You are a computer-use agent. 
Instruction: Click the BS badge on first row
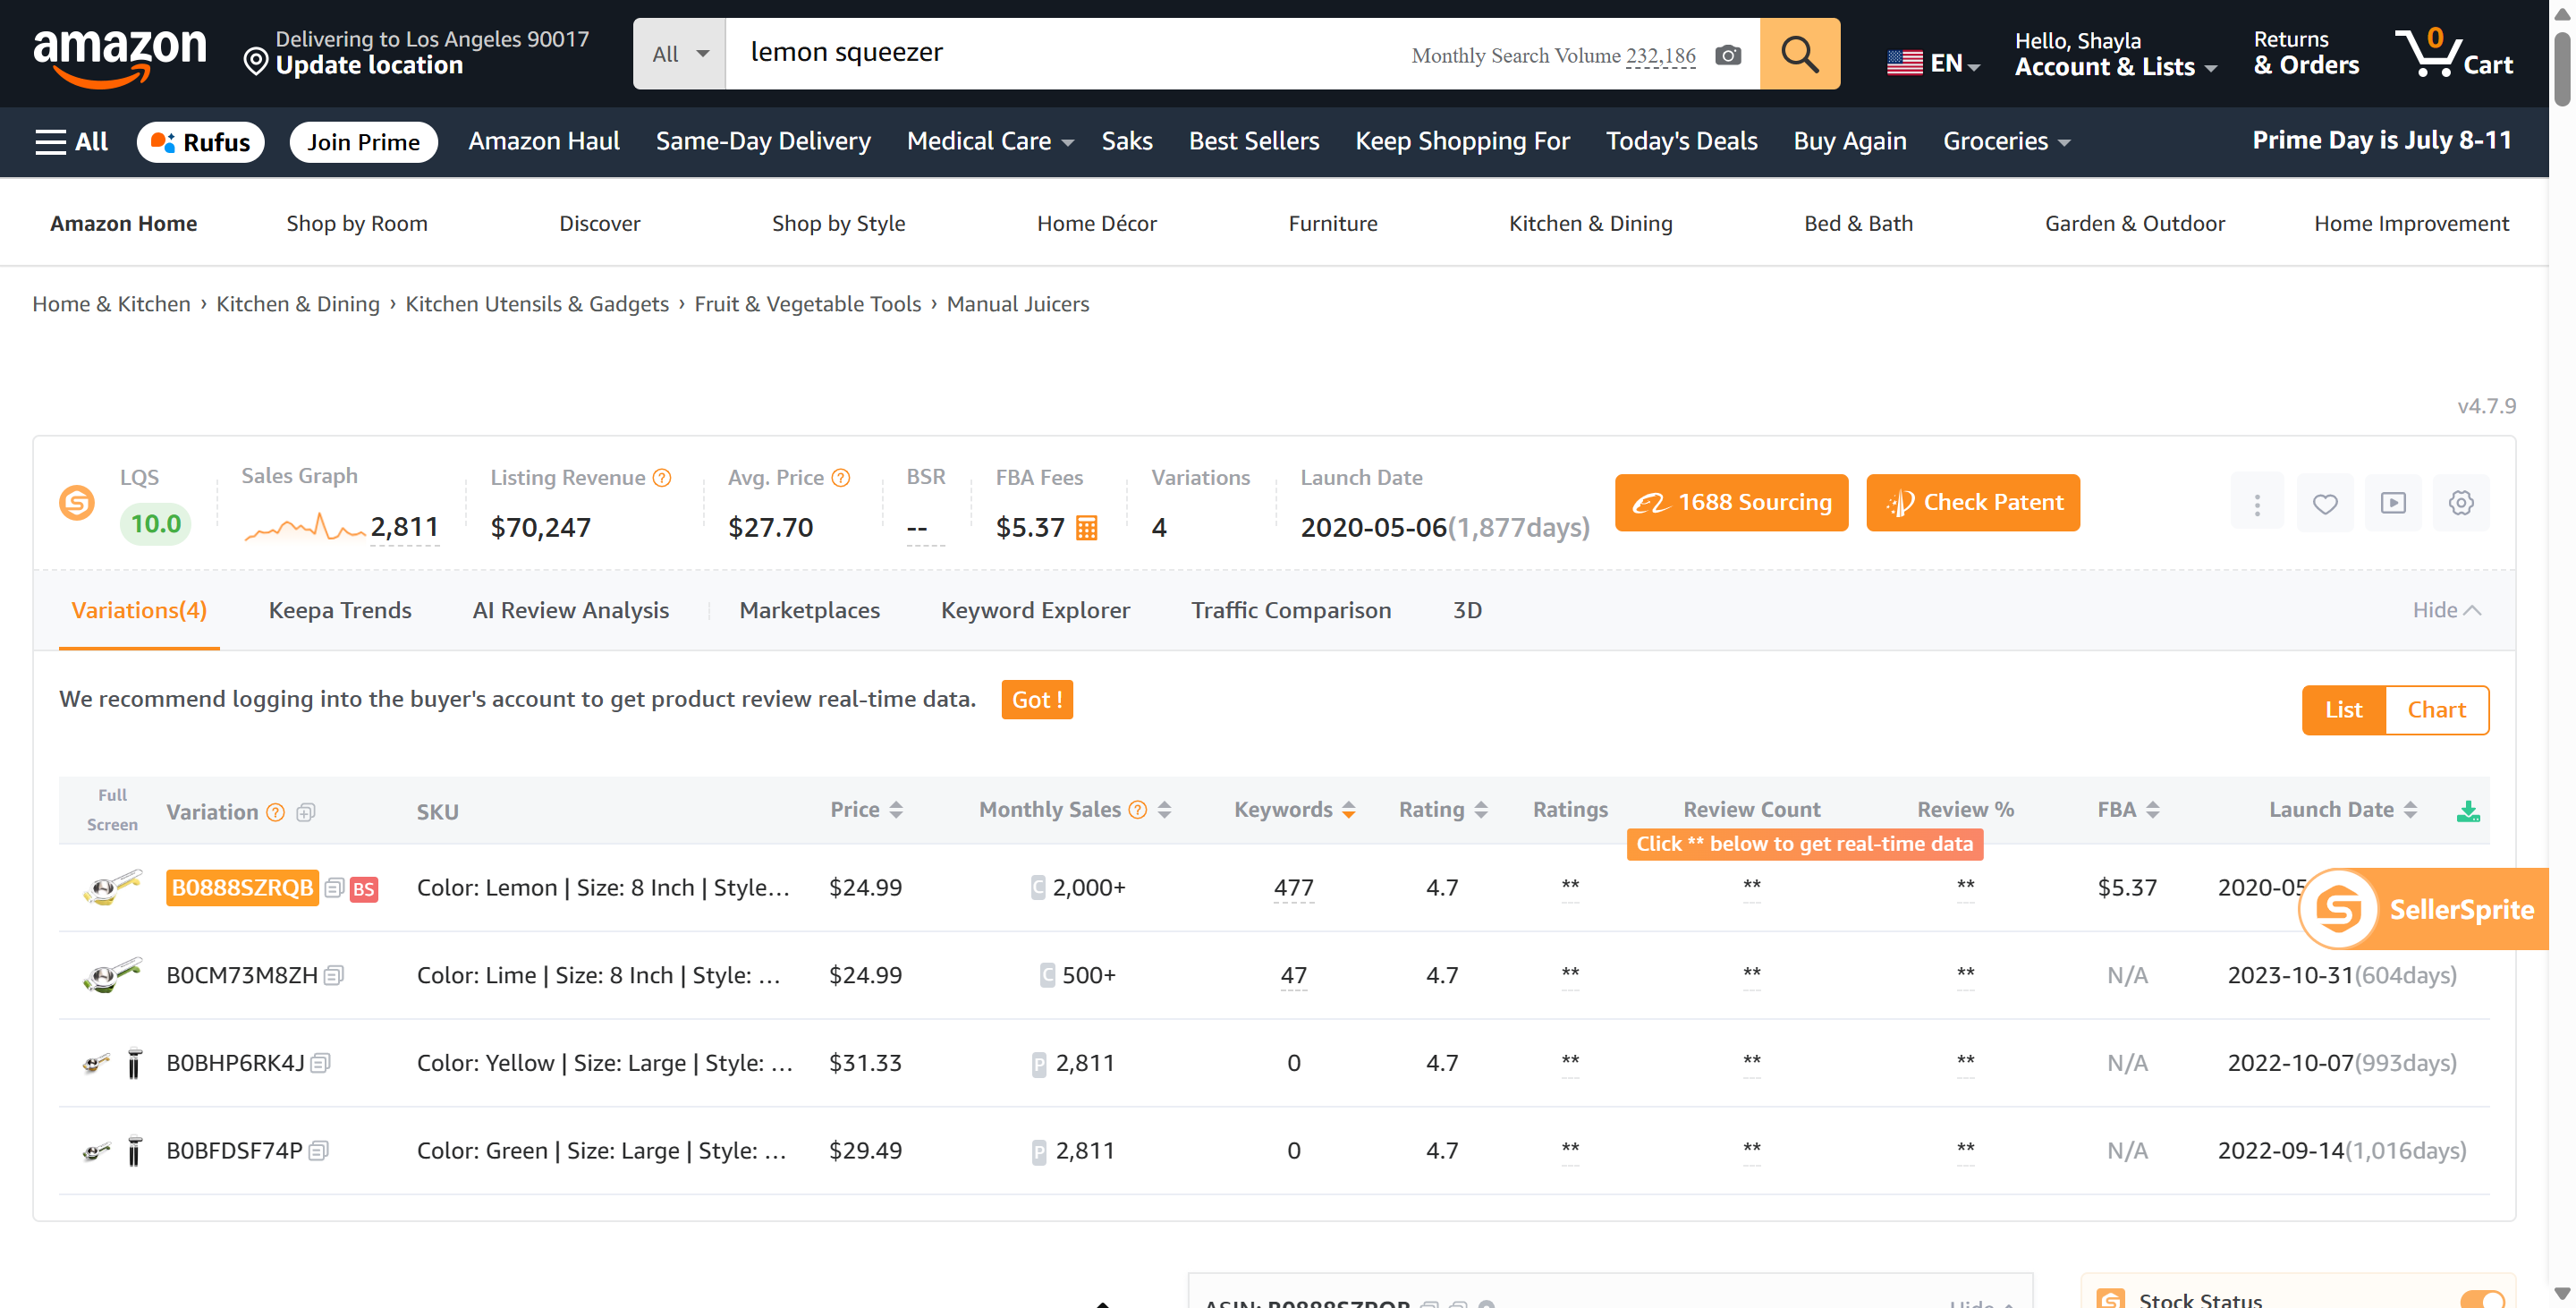point(363,889)
